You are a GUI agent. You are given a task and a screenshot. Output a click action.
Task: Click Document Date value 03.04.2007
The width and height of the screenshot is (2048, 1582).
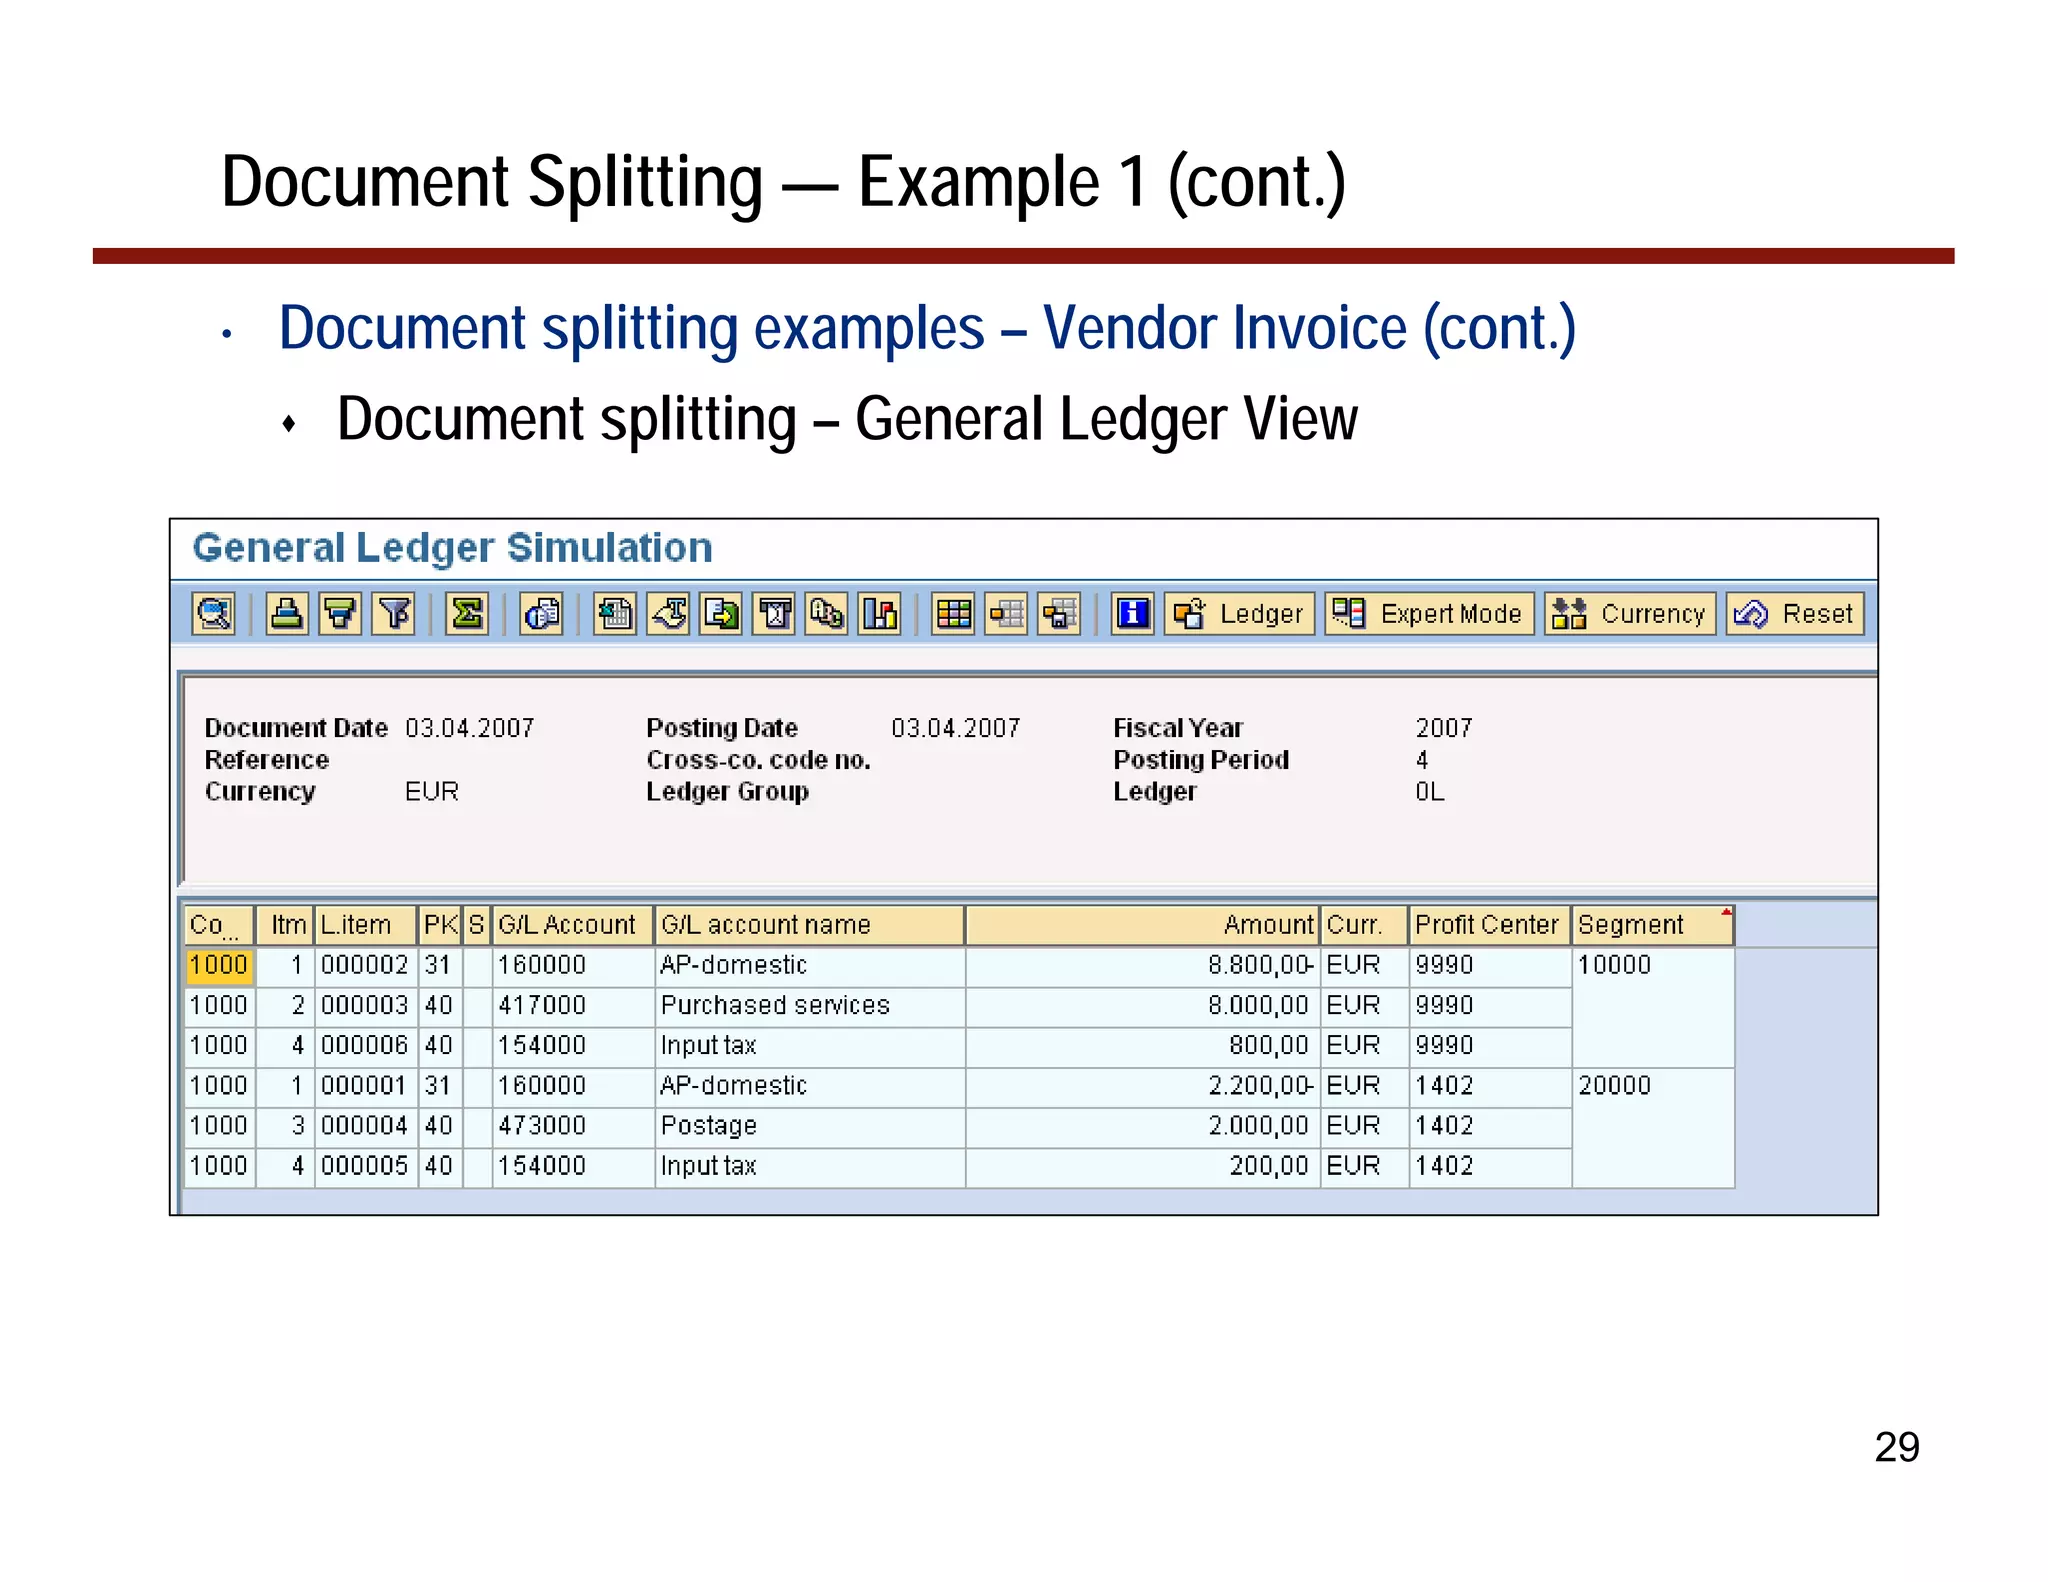[x=469, y=728]
